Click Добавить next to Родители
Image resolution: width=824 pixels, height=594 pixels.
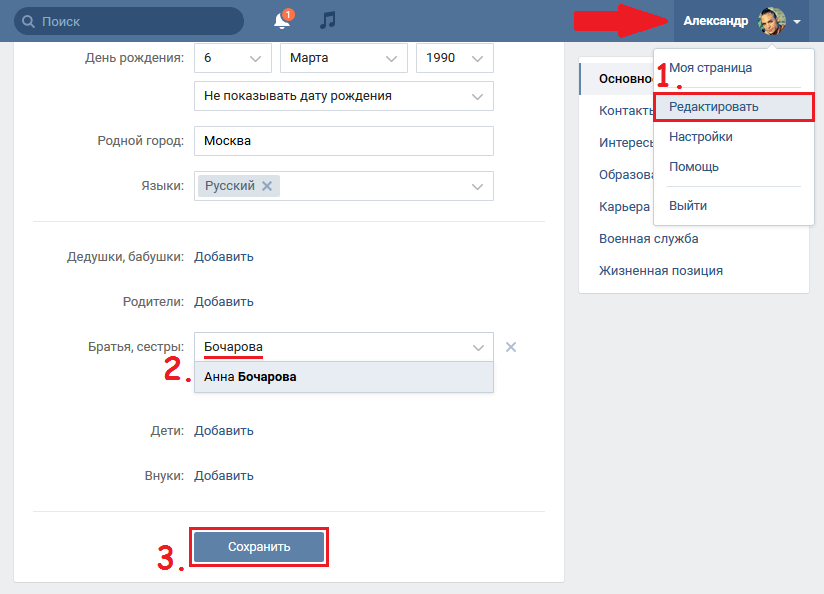click(224, 301)
